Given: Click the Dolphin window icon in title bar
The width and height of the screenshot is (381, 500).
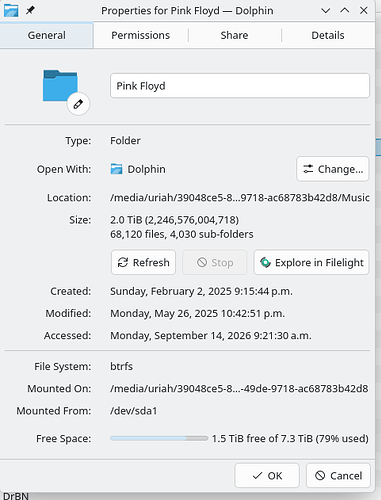Looking at the screenshot, I should 11,11.
